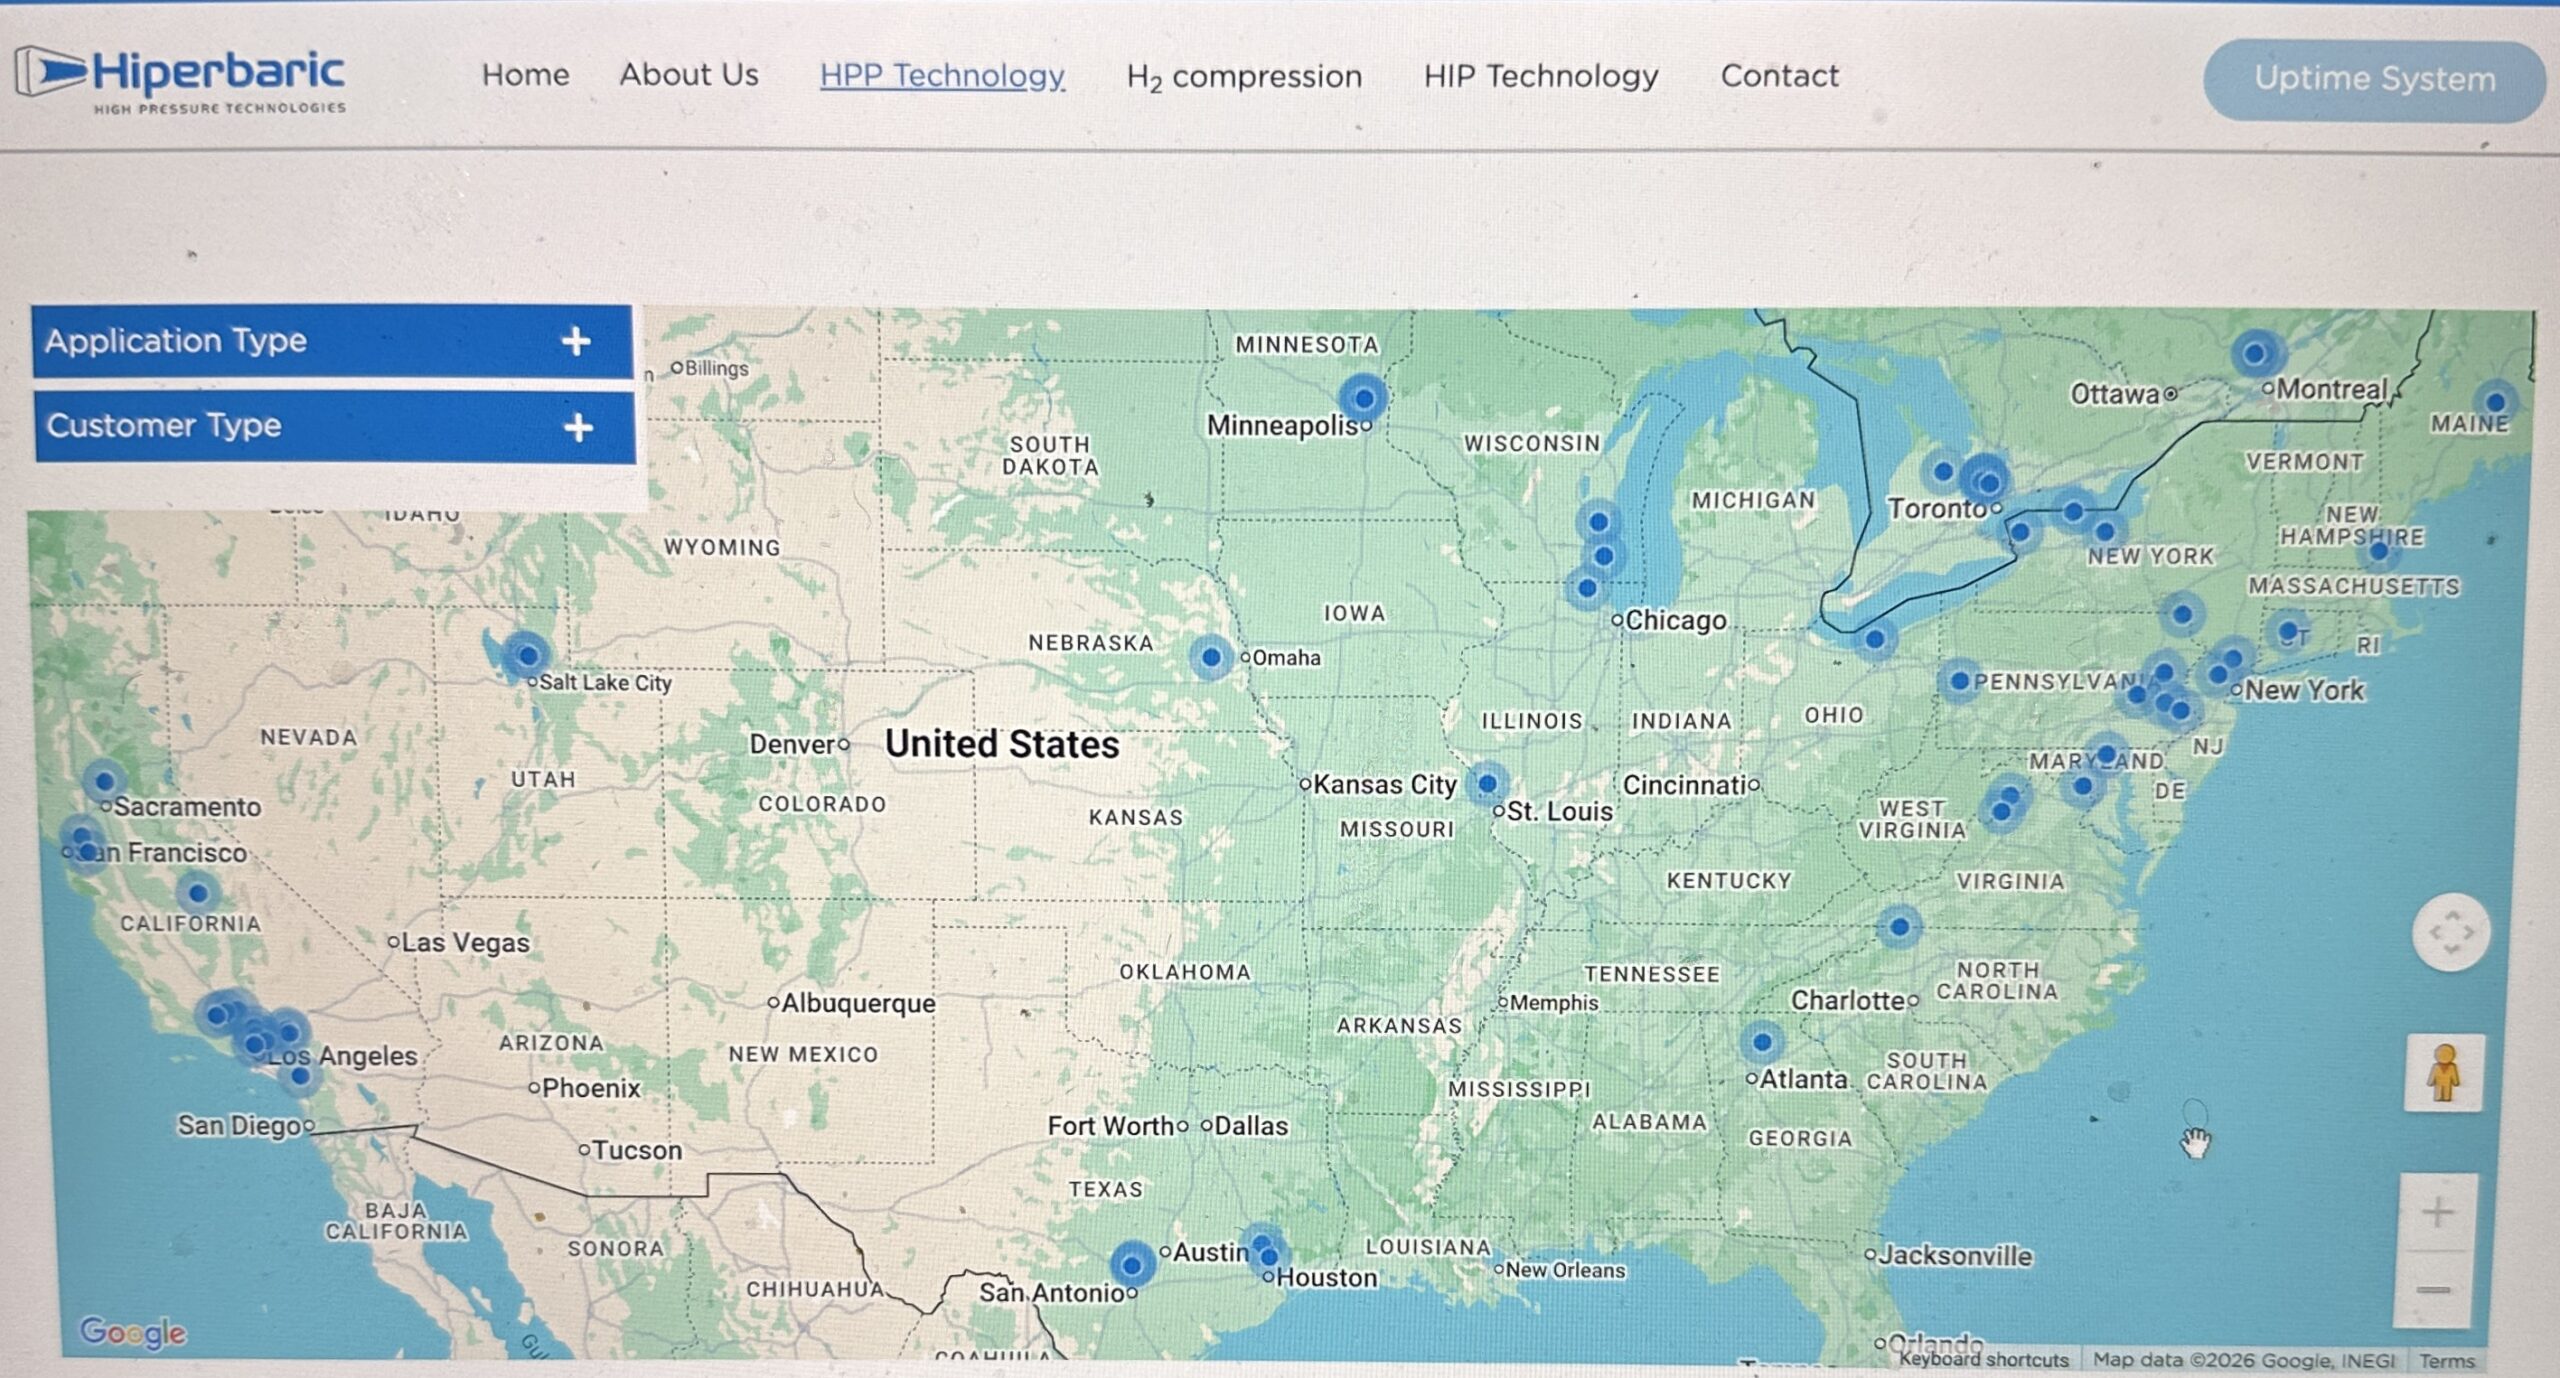Select the marker at Salt Lake City
The height and width of the screenshot is (1378, 2560).
pyautogui.click(x=527, y=656)
